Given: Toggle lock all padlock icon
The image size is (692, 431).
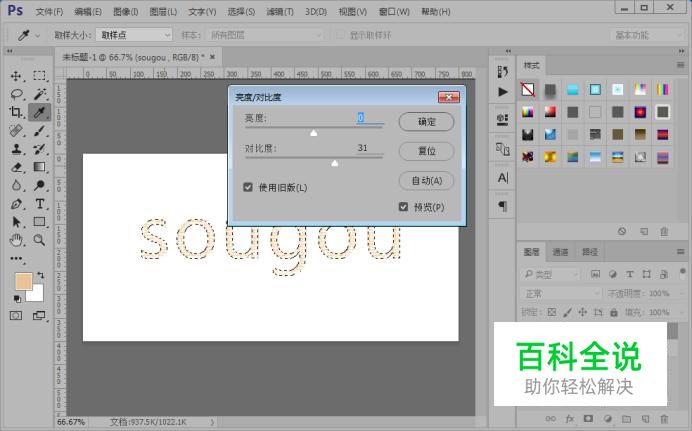Looking at the screenshot, I should click(614, 312).
